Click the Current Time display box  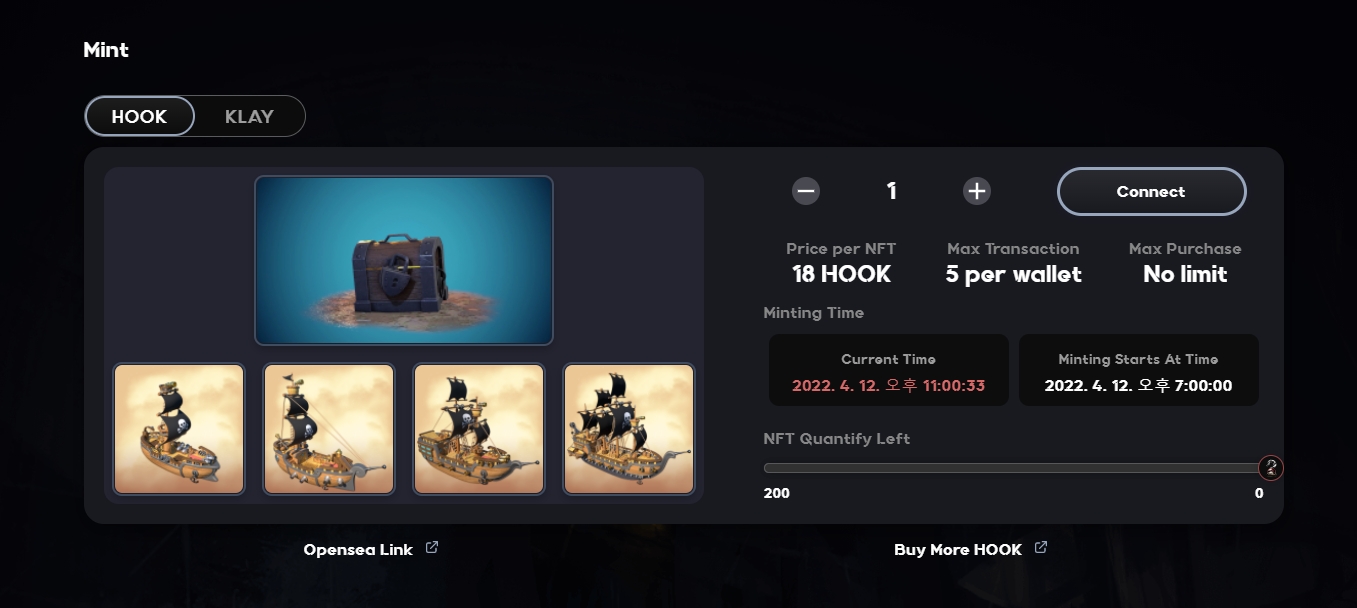point(889,370)
